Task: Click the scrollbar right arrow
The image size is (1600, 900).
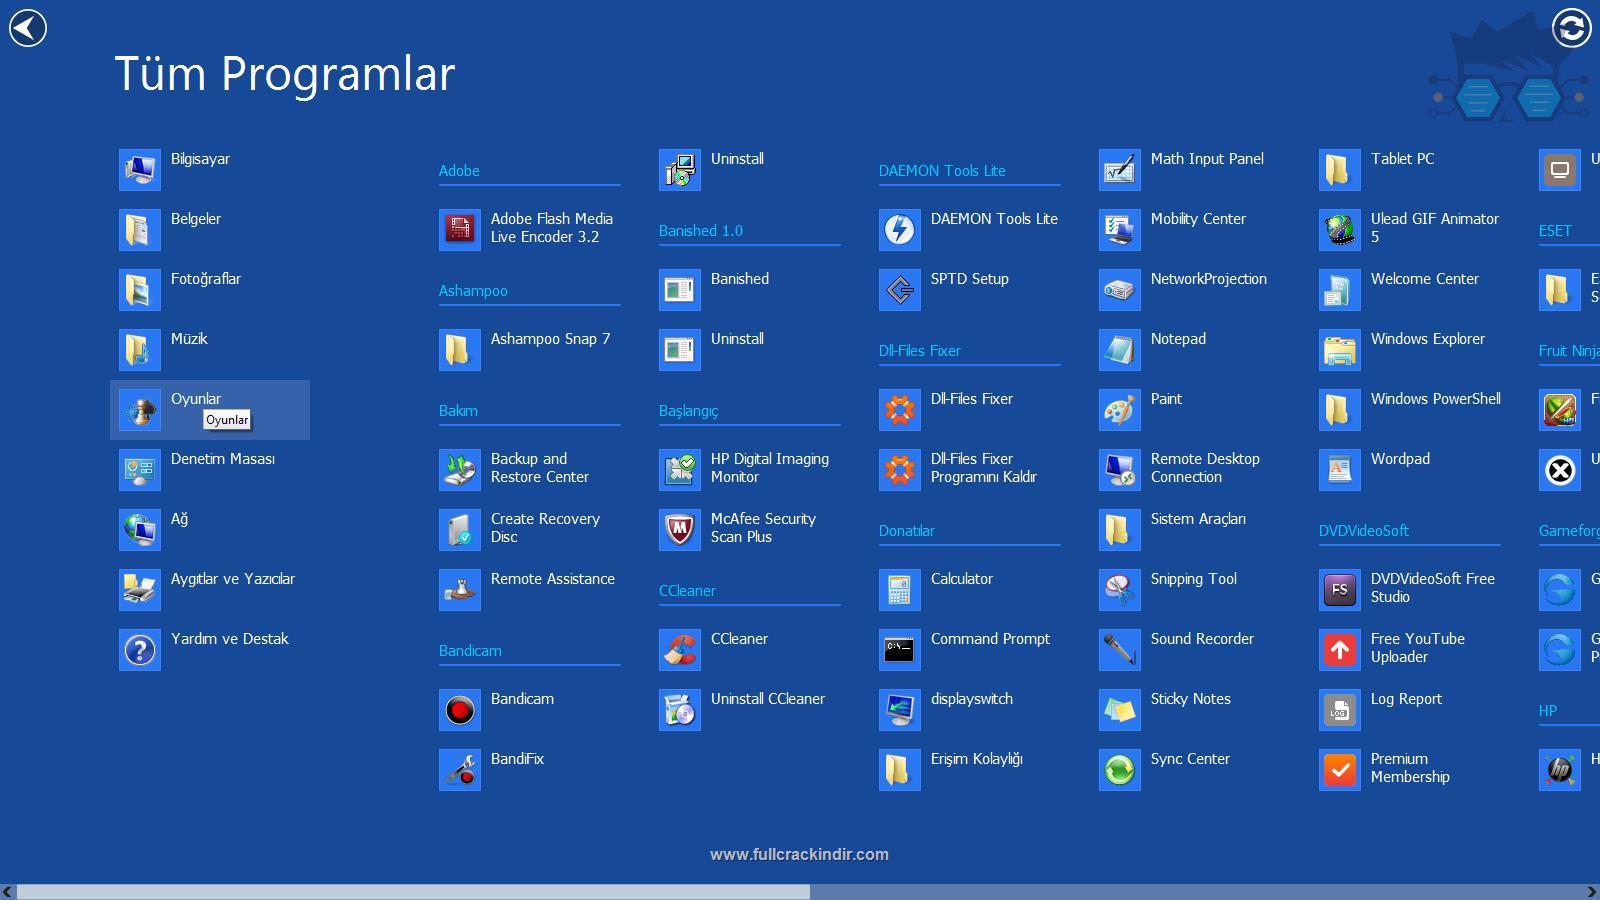Action: pos(1591,891)
